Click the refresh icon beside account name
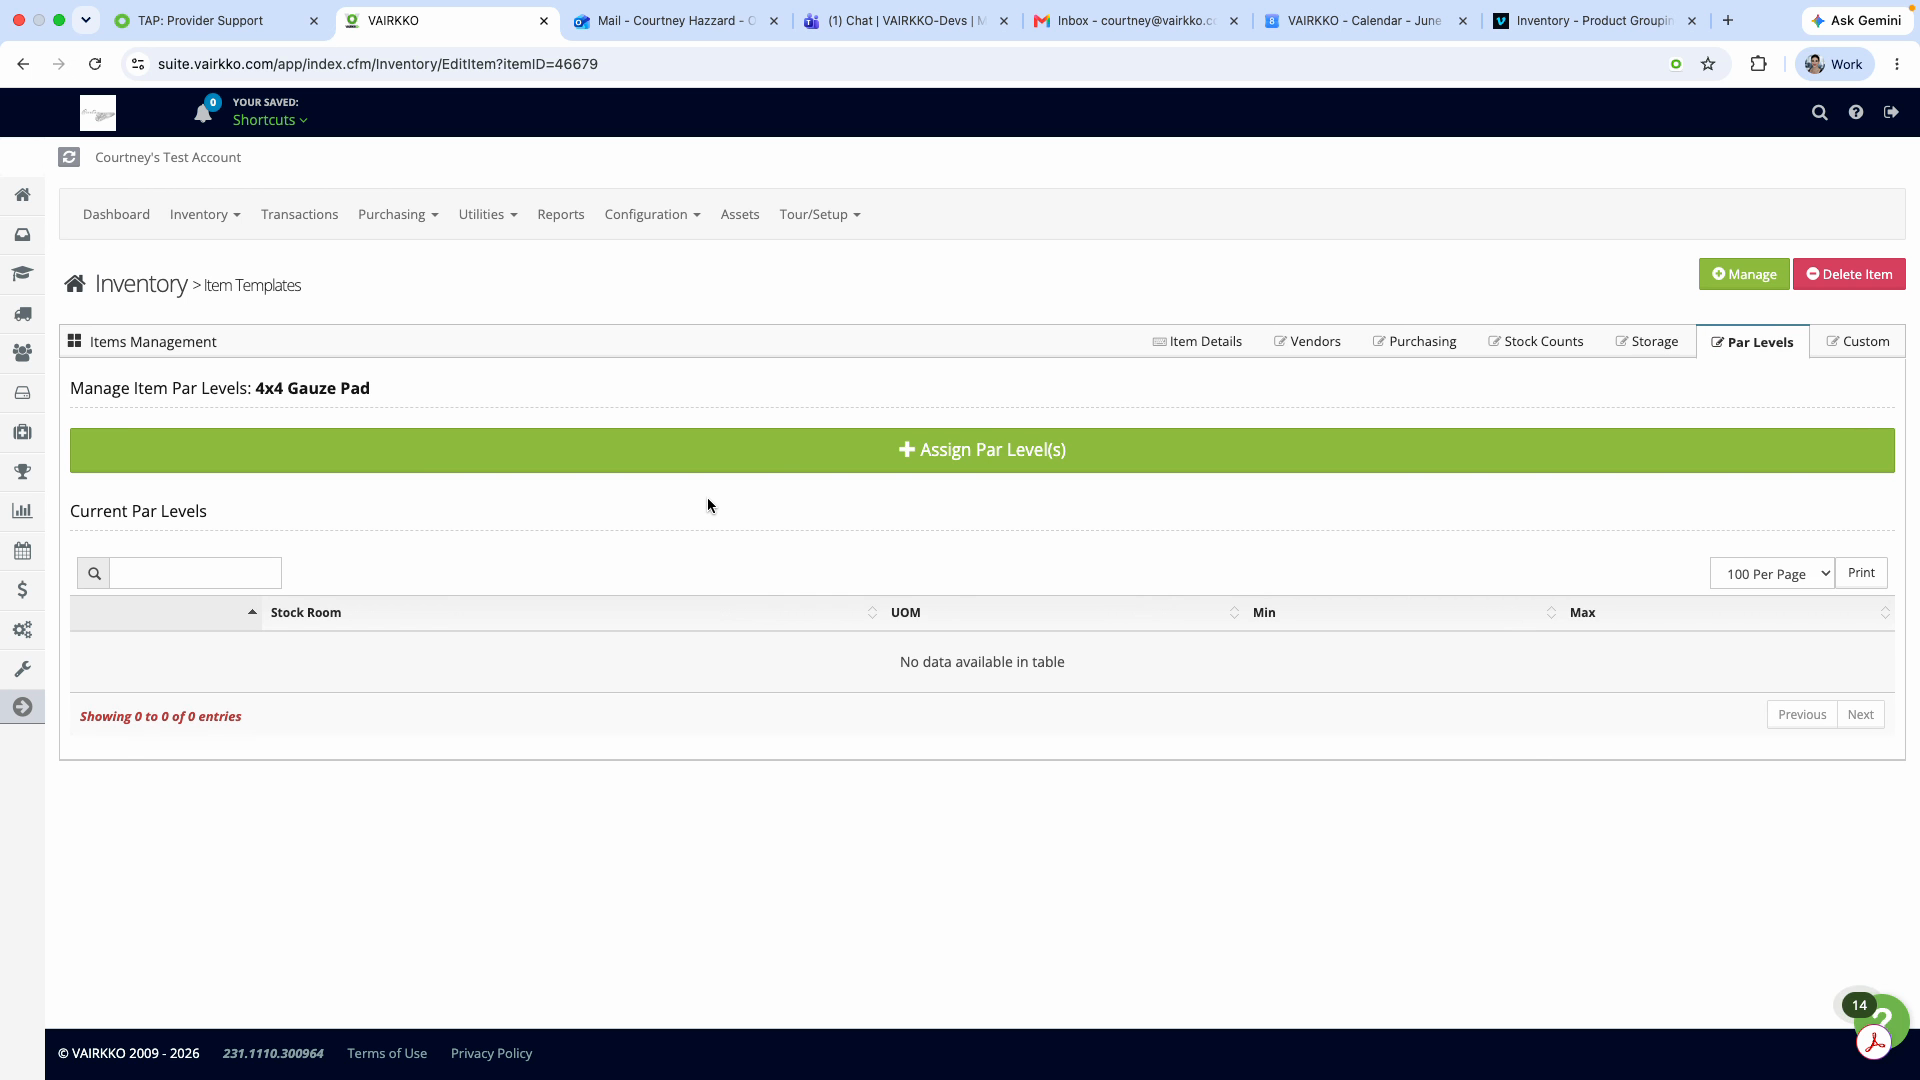Image resolution: width=1920 pixels, height=1080 pixels. [x=69, y=157]
